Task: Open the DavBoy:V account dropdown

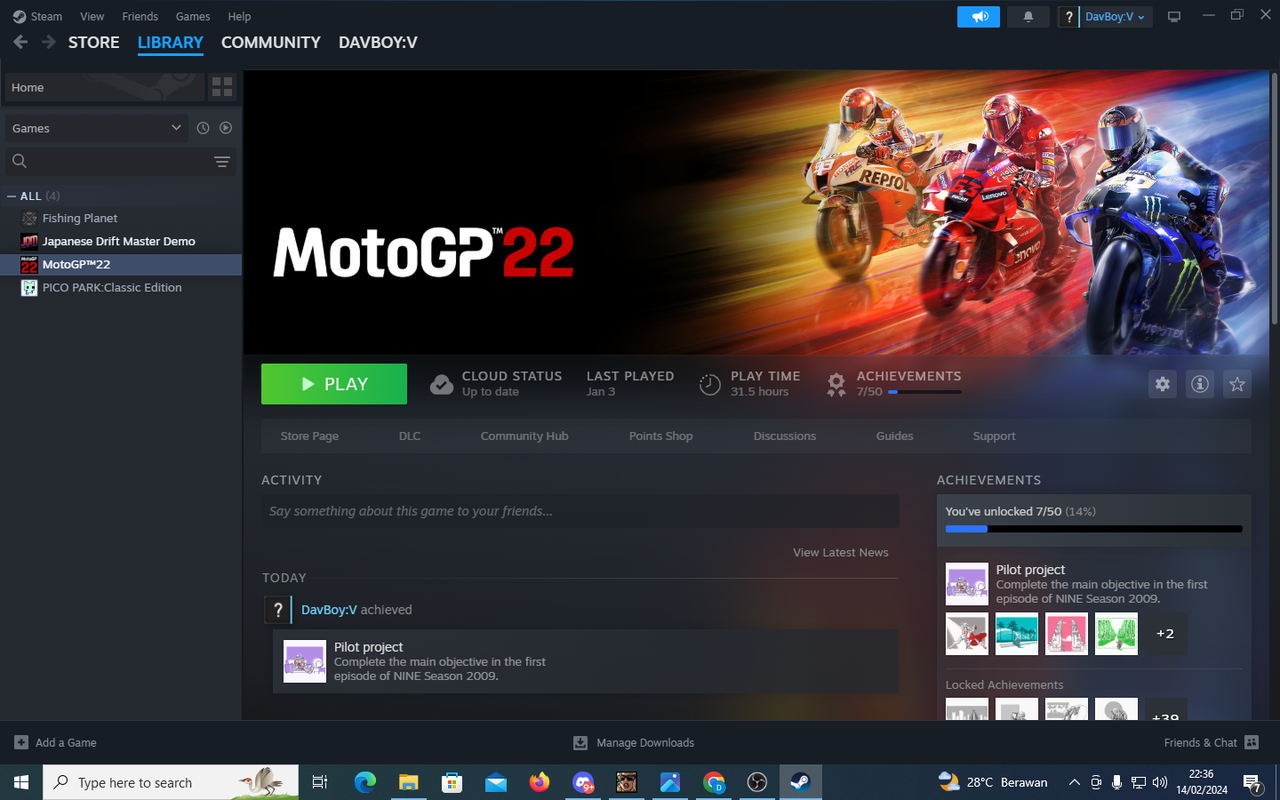Action: point(1115,17)
